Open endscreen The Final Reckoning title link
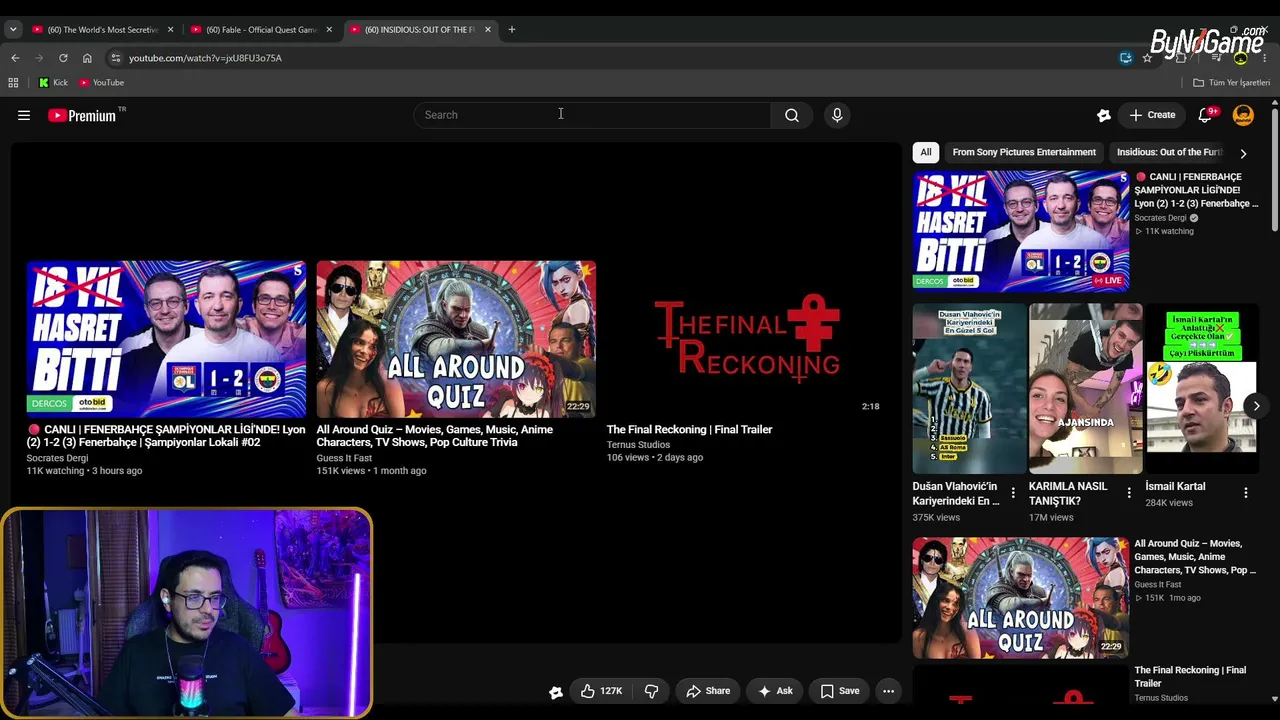1280x720 pixels. tap(689, 430)
